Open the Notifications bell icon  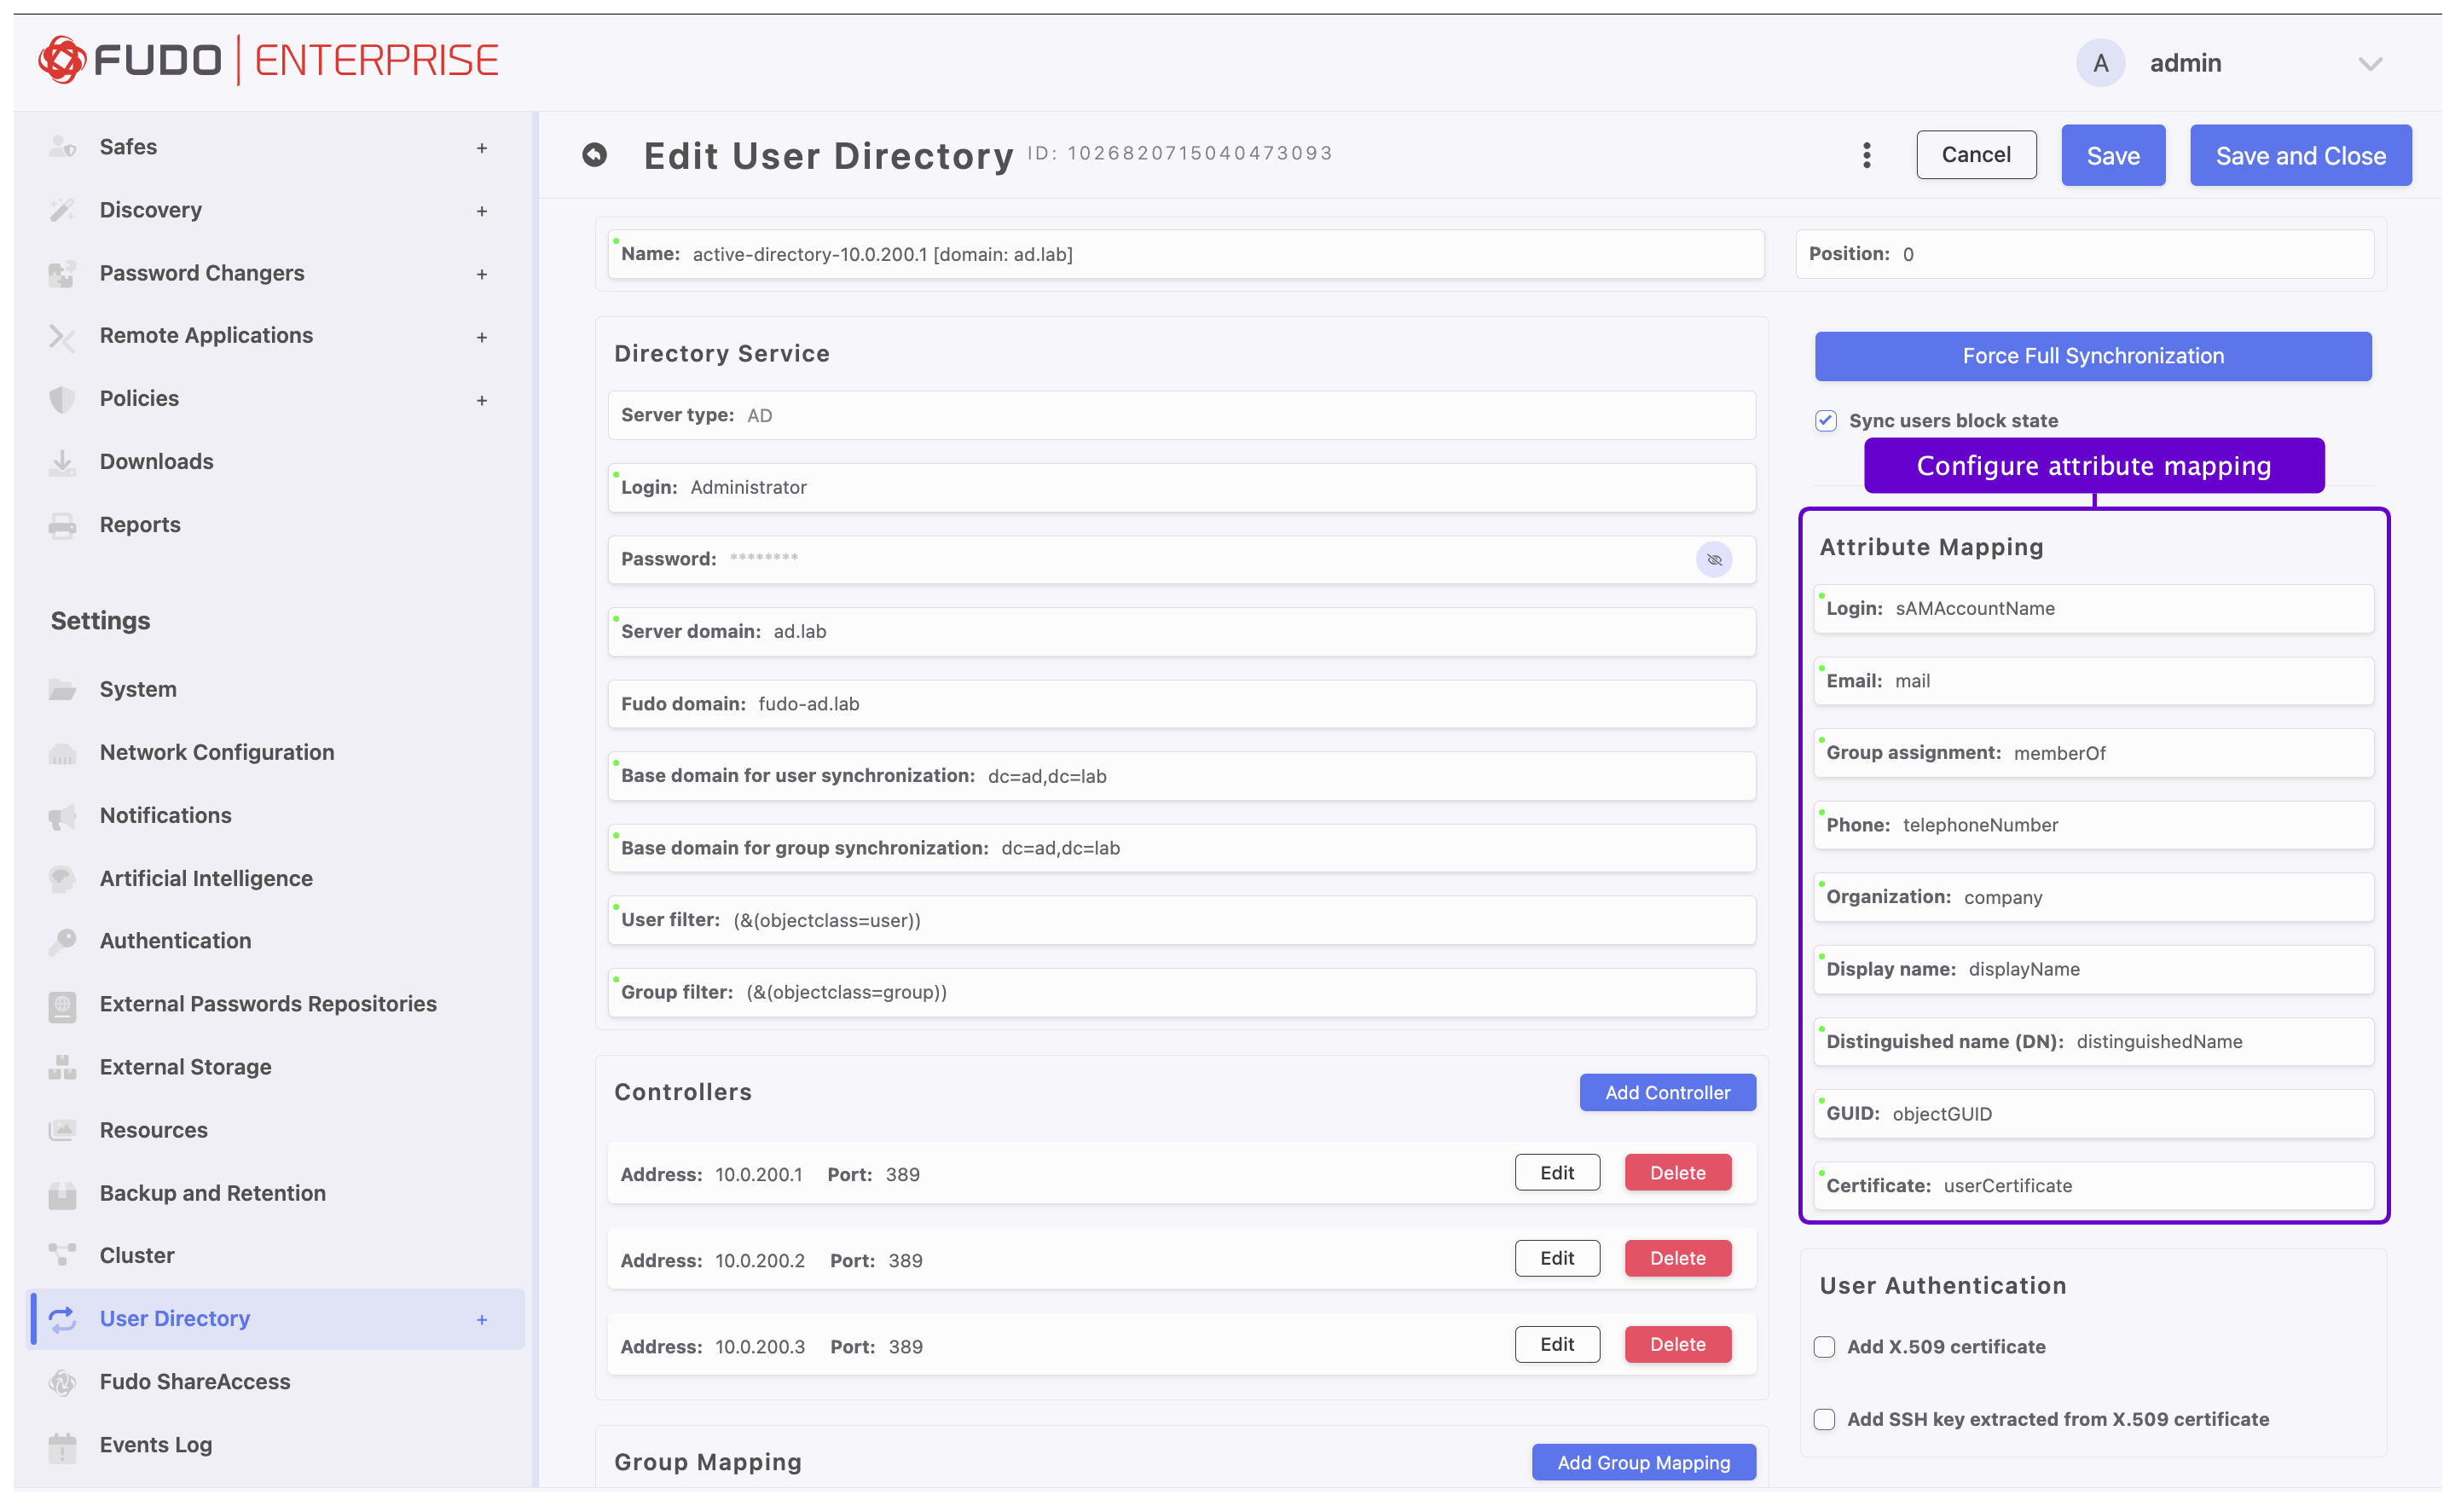click(x=62, y=815)
